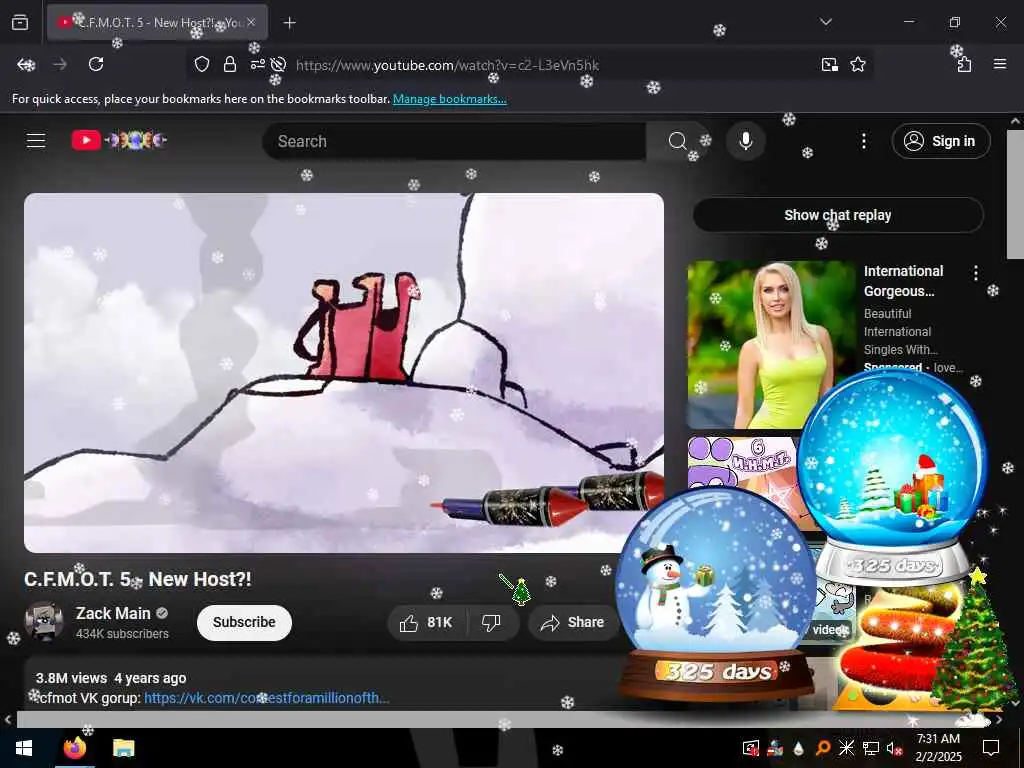This screenshot has height=768, width=1024.
Task: Share the video
Action: (573, 623)
